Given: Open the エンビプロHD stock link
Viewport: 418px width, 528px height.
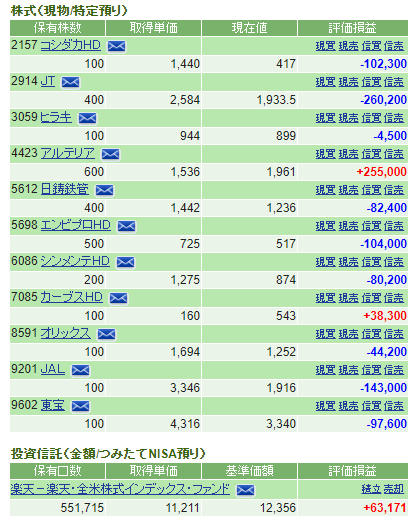Looking at the screenshot, I should click(75, 225).
